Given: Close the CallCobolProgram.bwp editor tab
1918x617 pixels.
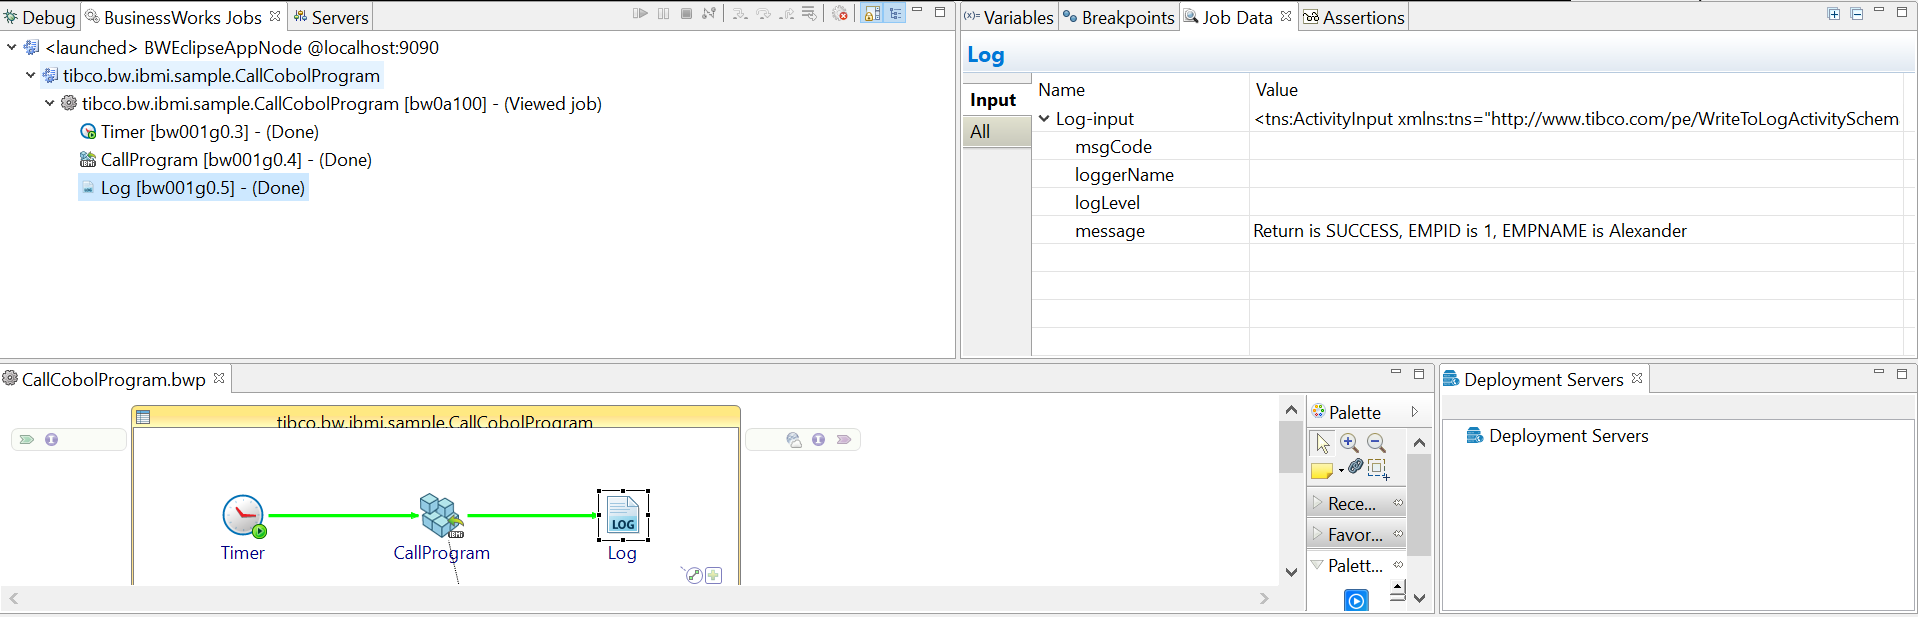Looking at the screenshot, I should pyautogui.click(x=219, y=378).
